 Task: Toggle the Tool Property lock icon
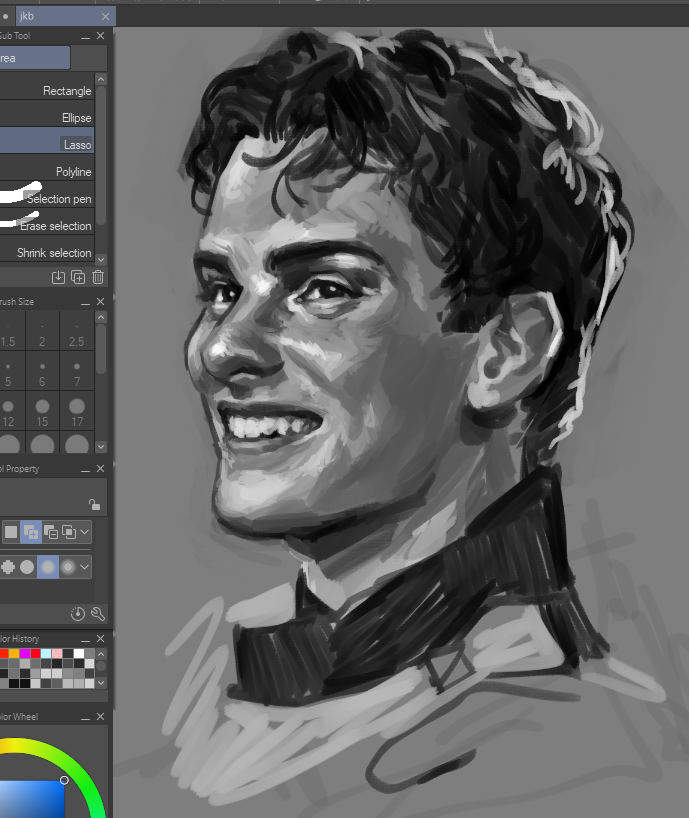[94, 504]
